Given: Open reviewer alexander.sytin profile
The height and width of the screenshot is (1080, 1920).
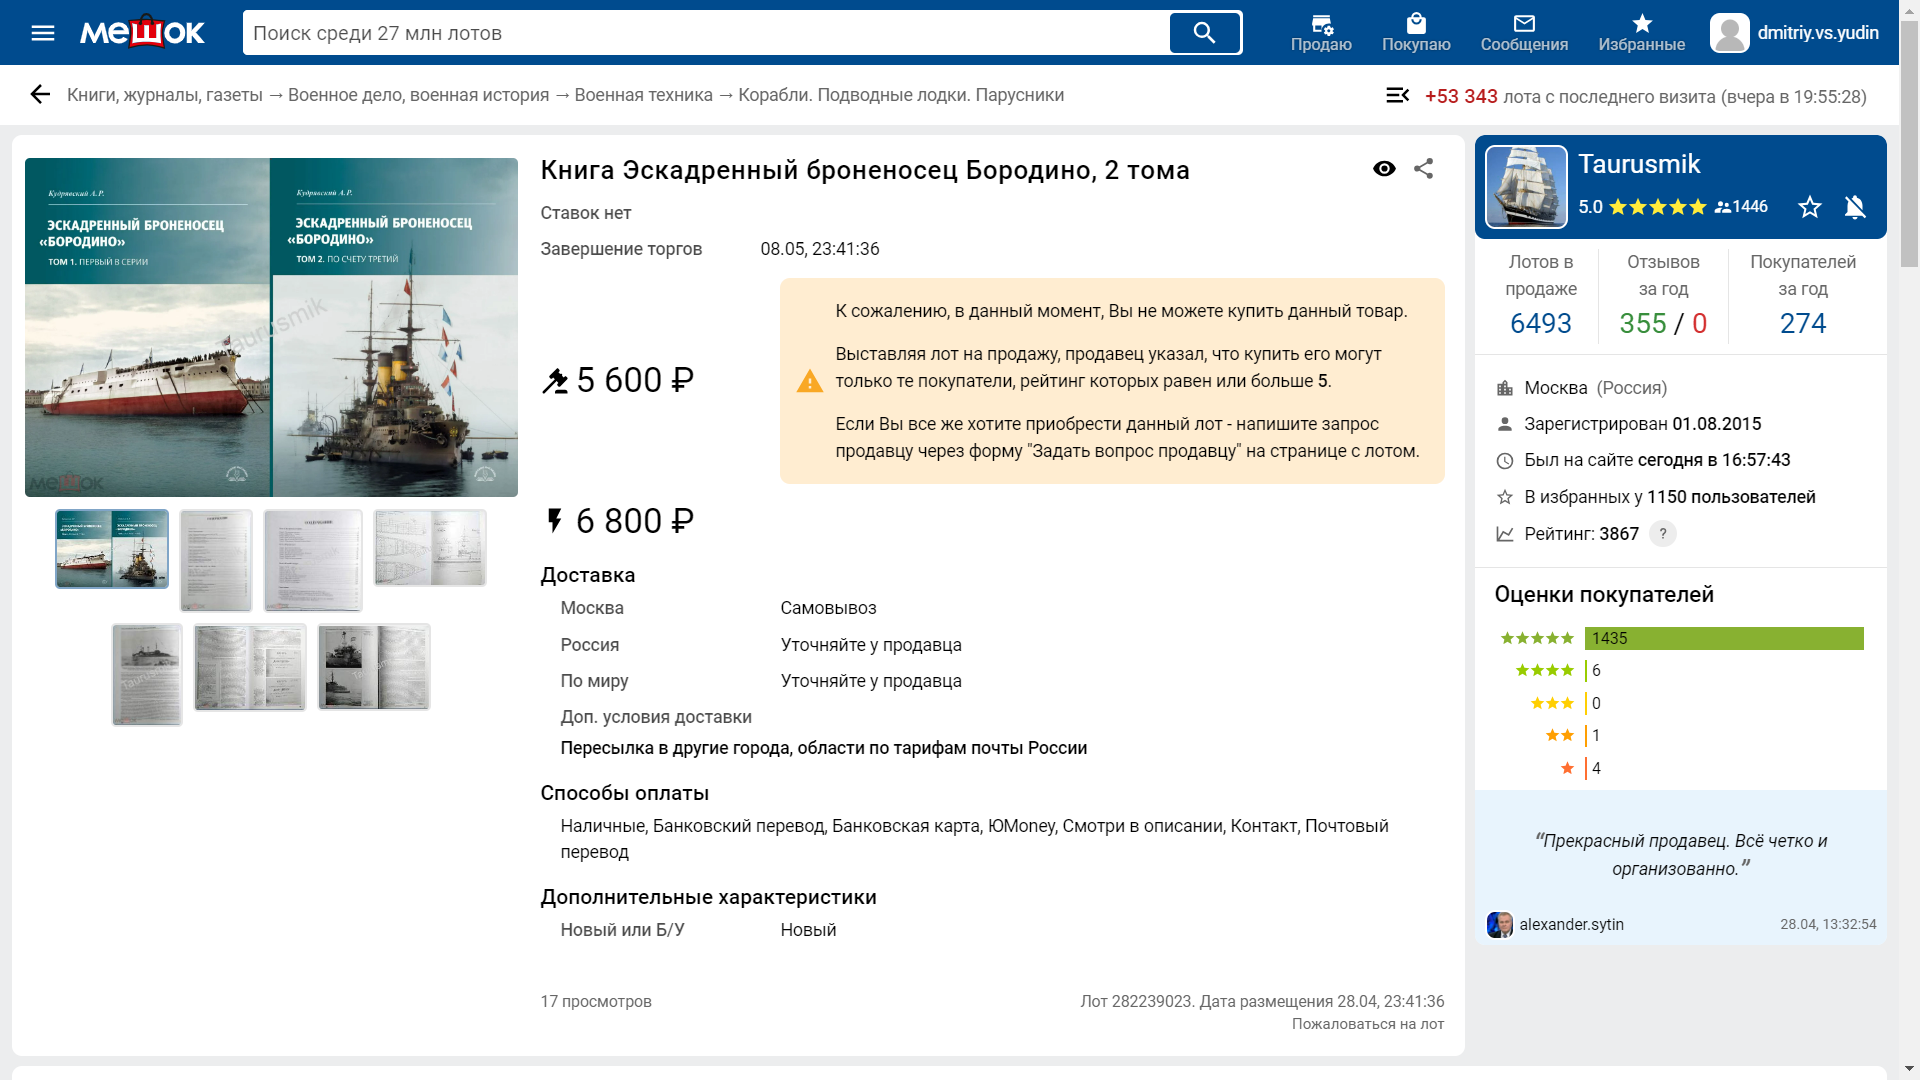Looking at the screenshot, I should point(1570,925).
